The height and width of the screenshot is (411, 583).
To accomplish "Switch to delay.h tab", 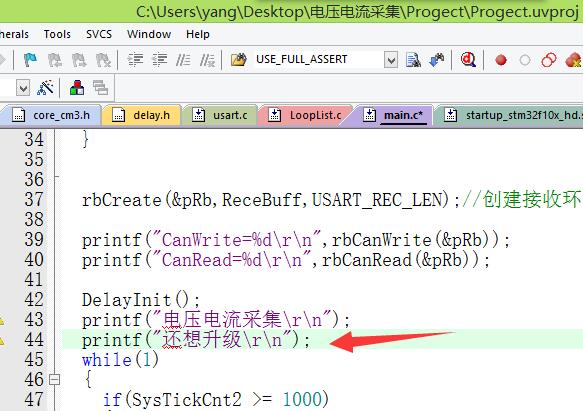I will pyautogui.click(x=141, y=115).
